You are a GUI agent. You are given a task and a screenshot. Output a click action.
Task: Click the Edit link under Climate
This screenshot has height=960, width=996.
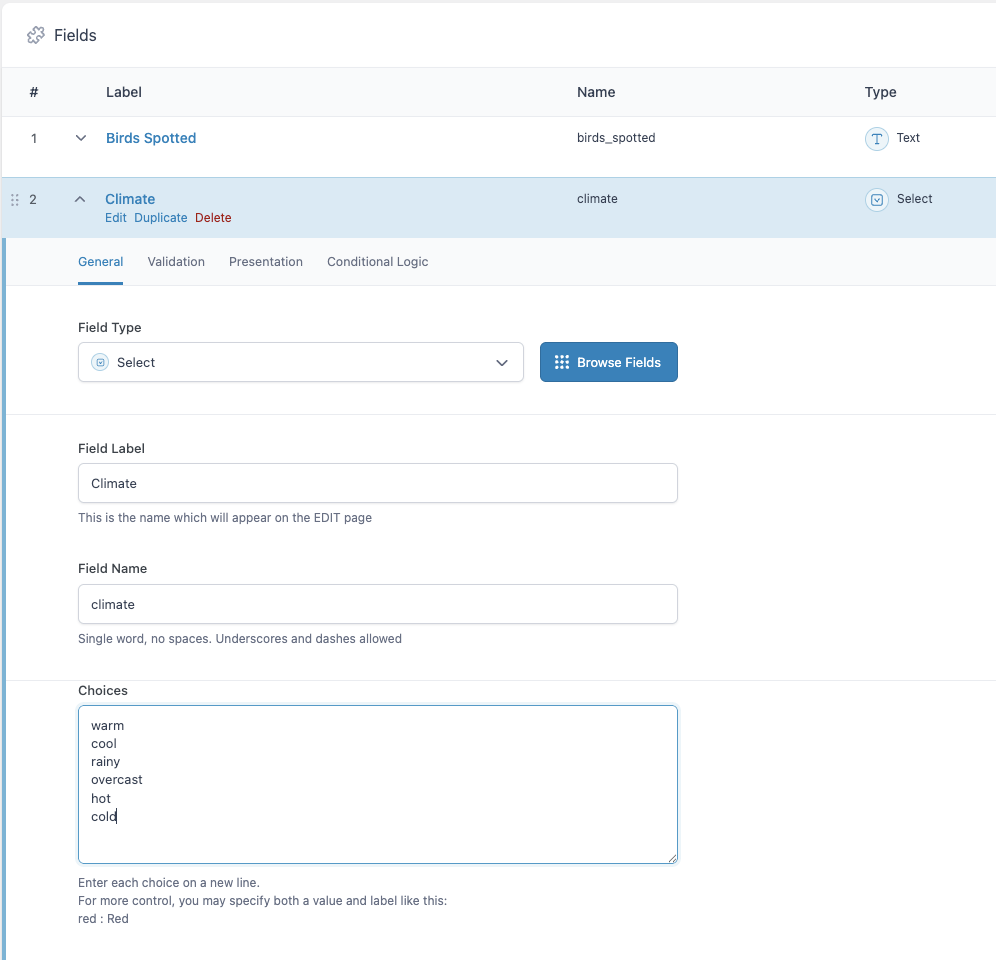(116, 218)
